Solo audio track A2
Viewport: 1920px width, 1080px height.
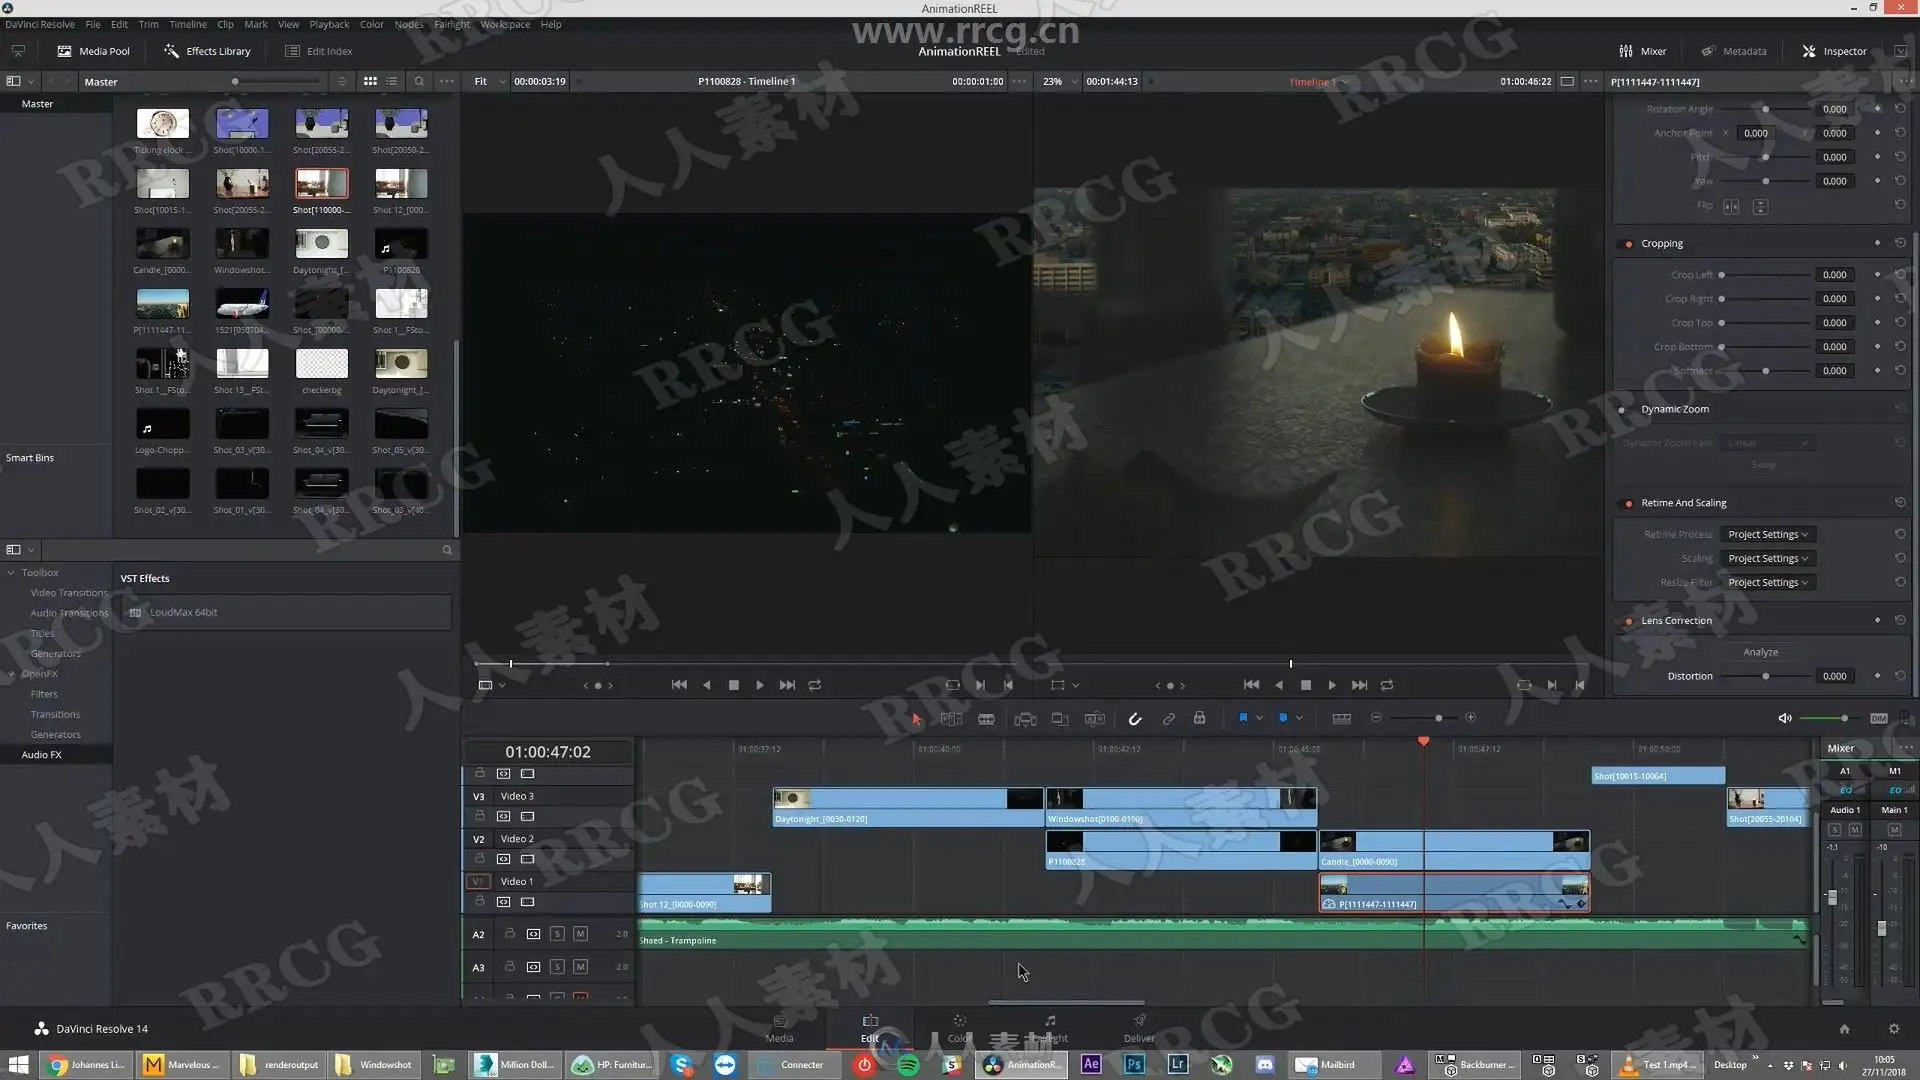point(557,934)
